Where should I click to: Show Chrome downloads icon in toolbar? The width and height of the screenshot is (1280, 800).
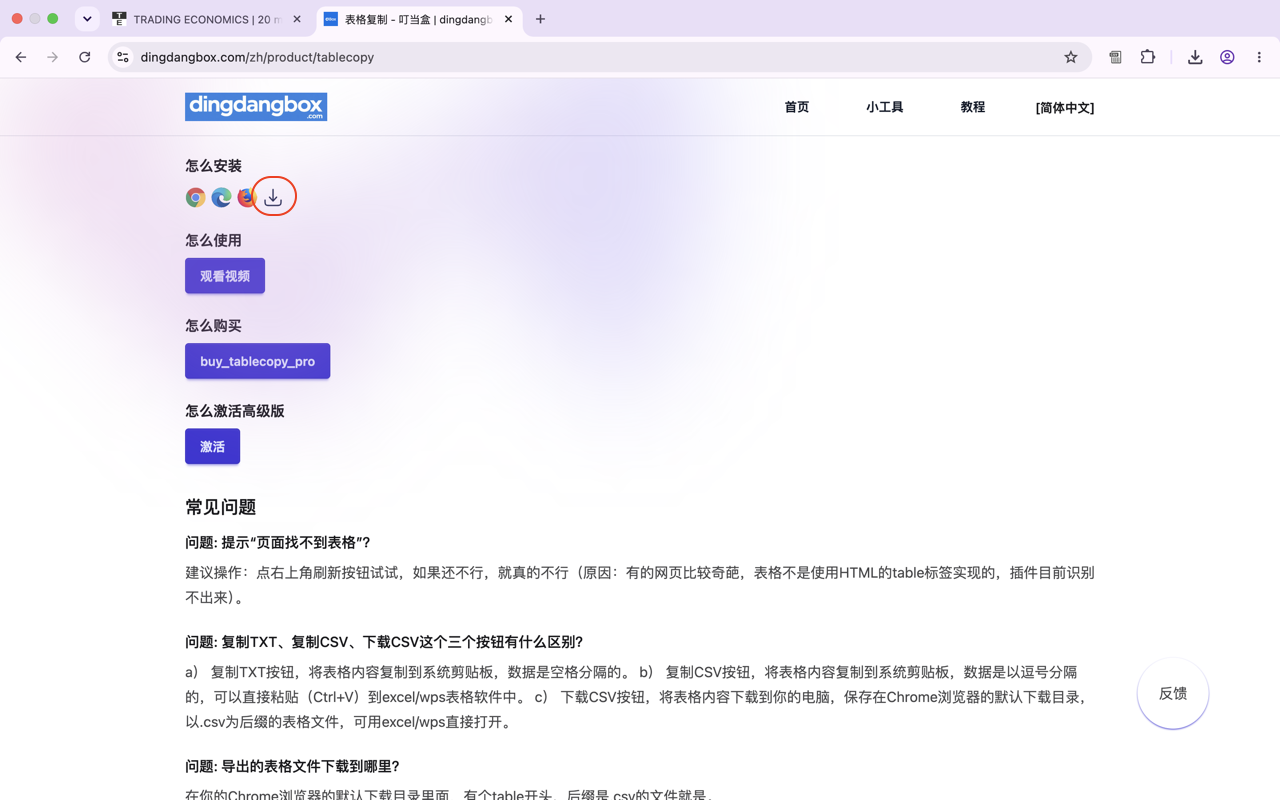click(1195, 57)
